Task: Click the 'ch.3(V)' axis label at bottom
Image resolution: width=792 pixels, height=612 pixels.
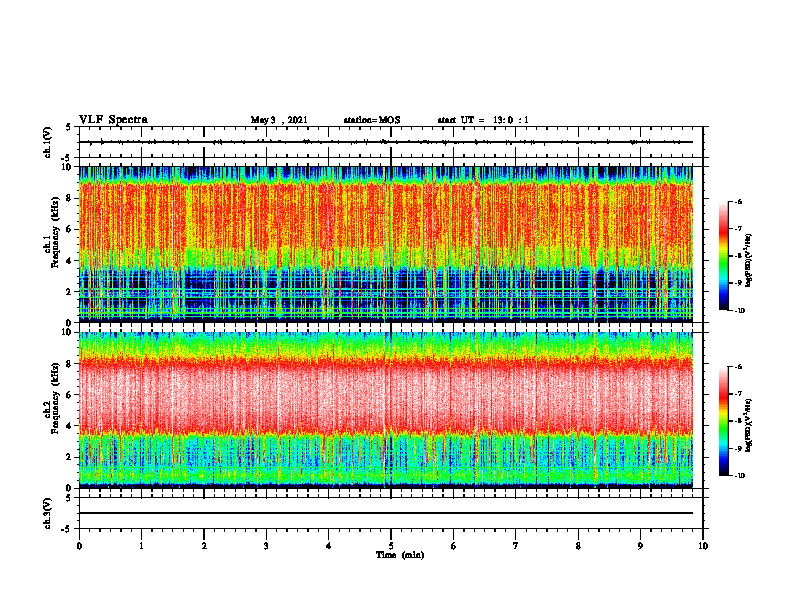Action: [x=48, y=513]
